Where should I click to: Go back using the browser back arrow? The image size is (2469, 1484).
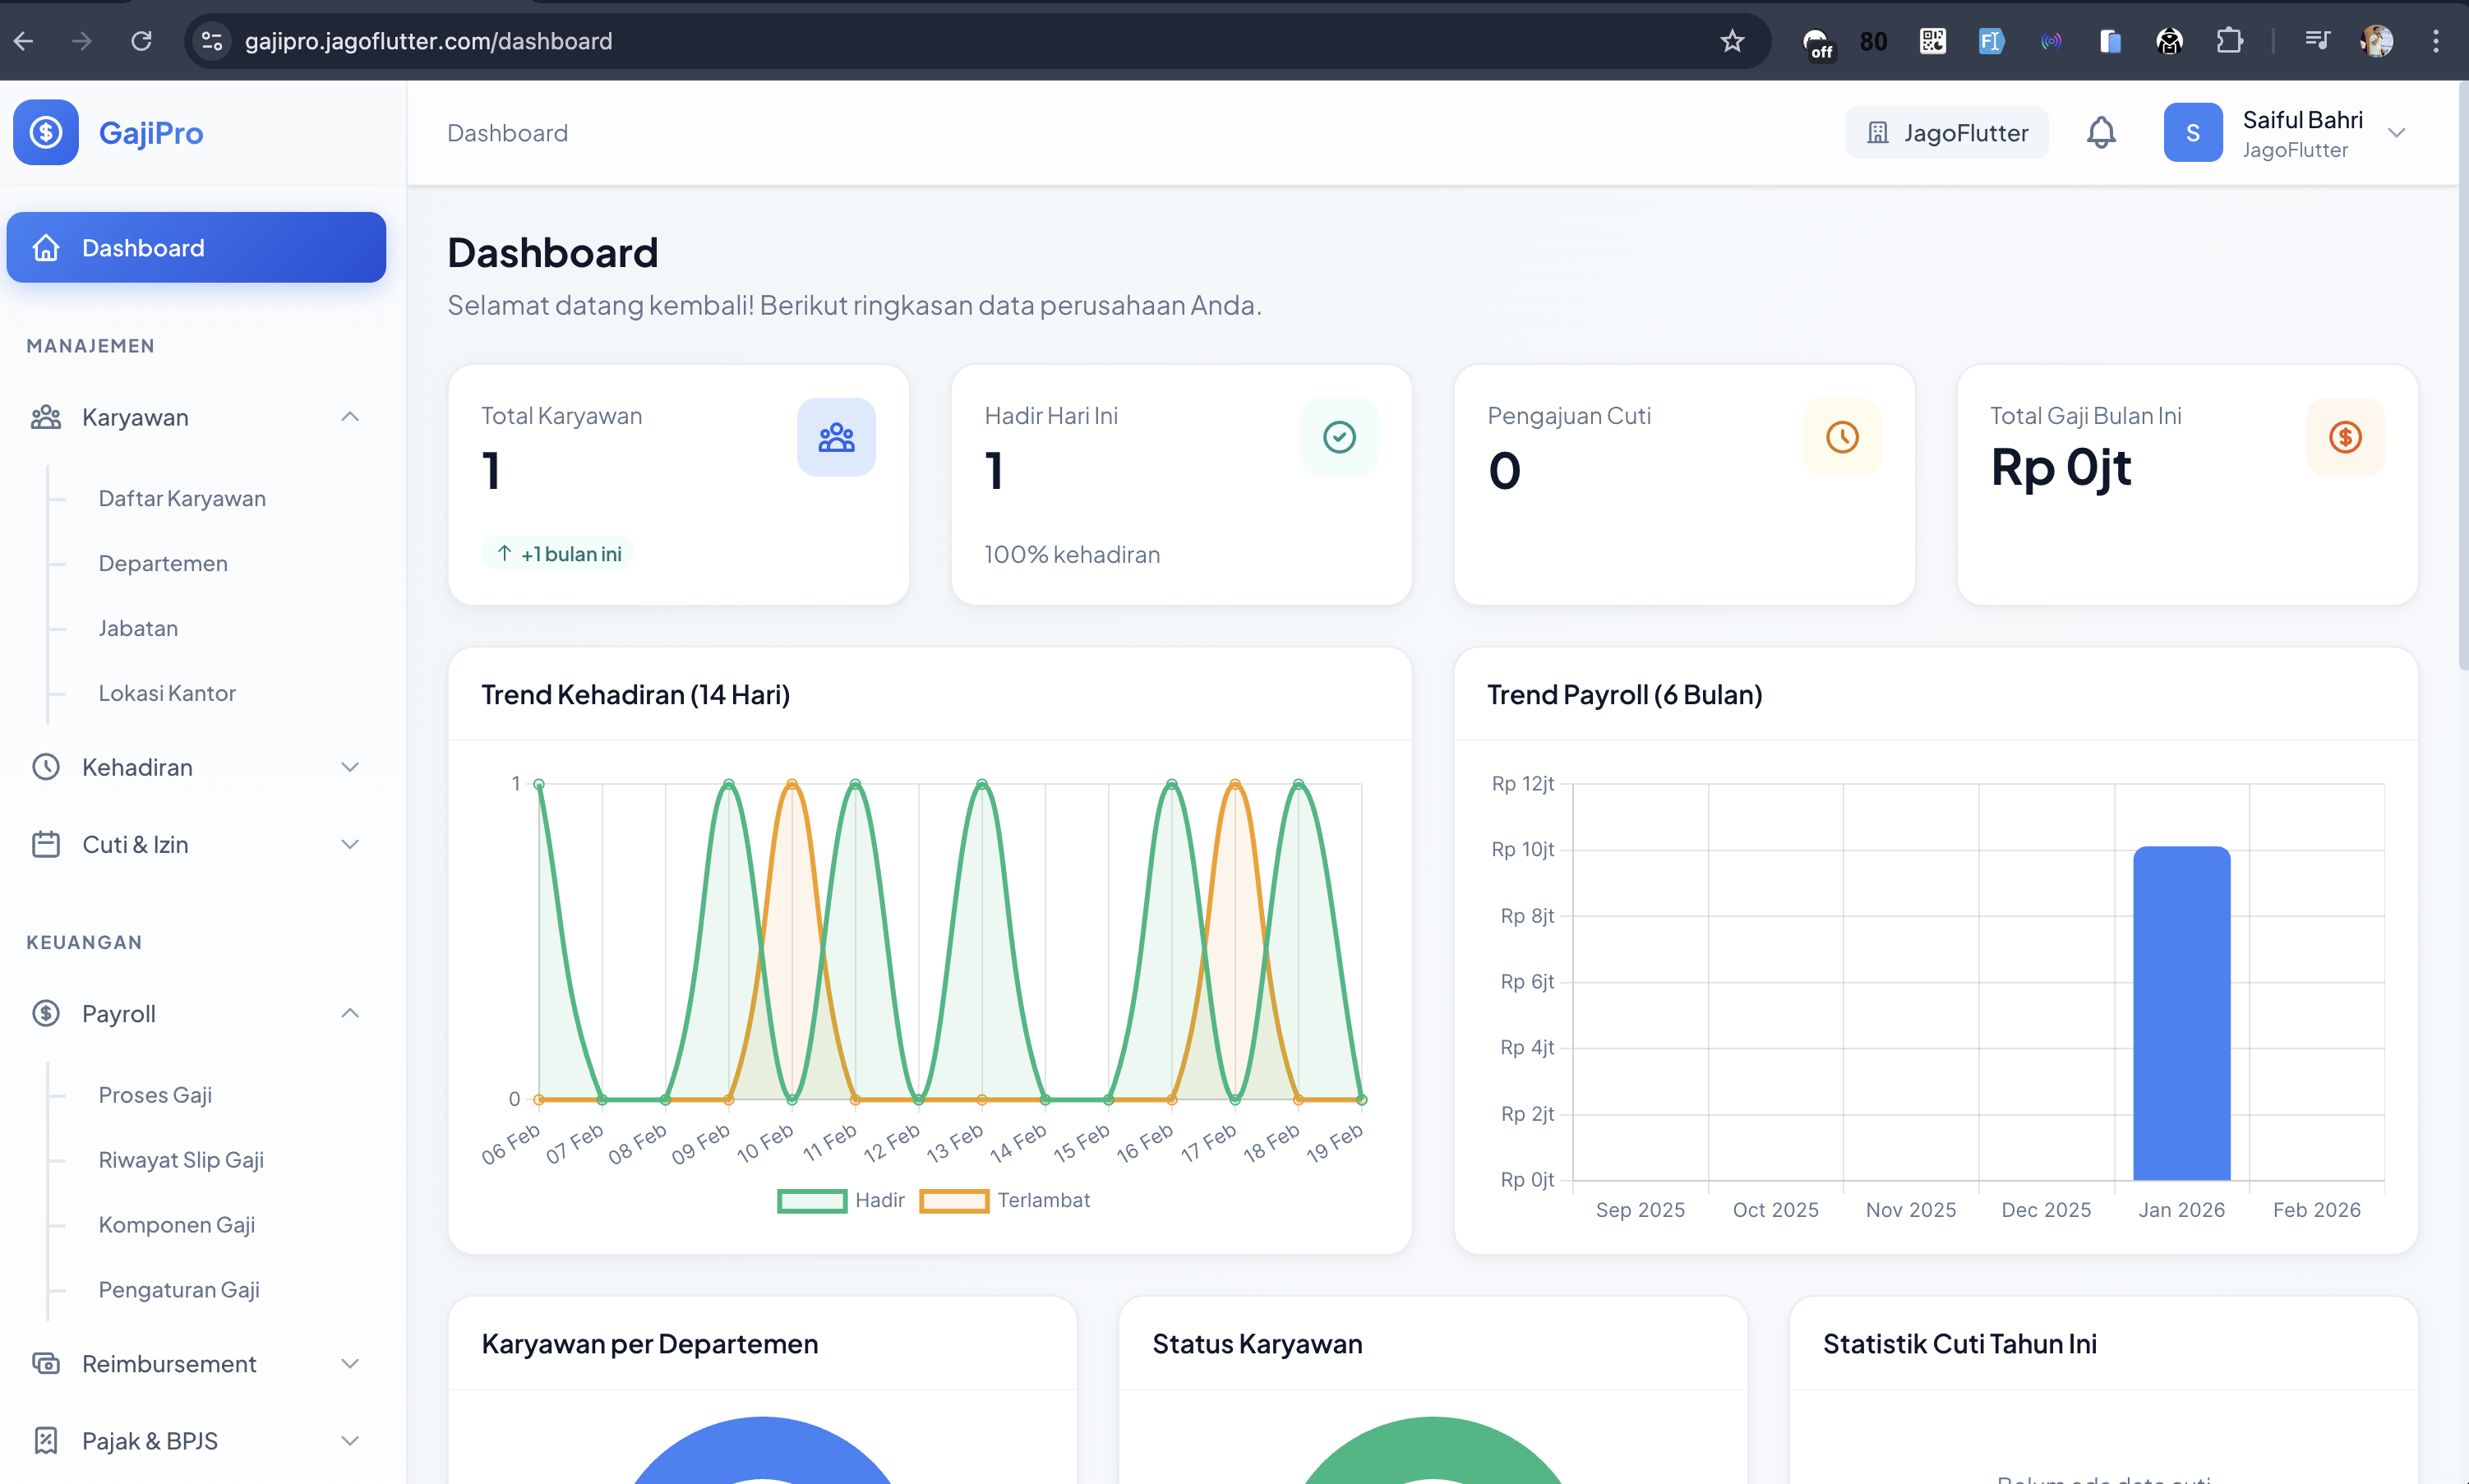24,41
